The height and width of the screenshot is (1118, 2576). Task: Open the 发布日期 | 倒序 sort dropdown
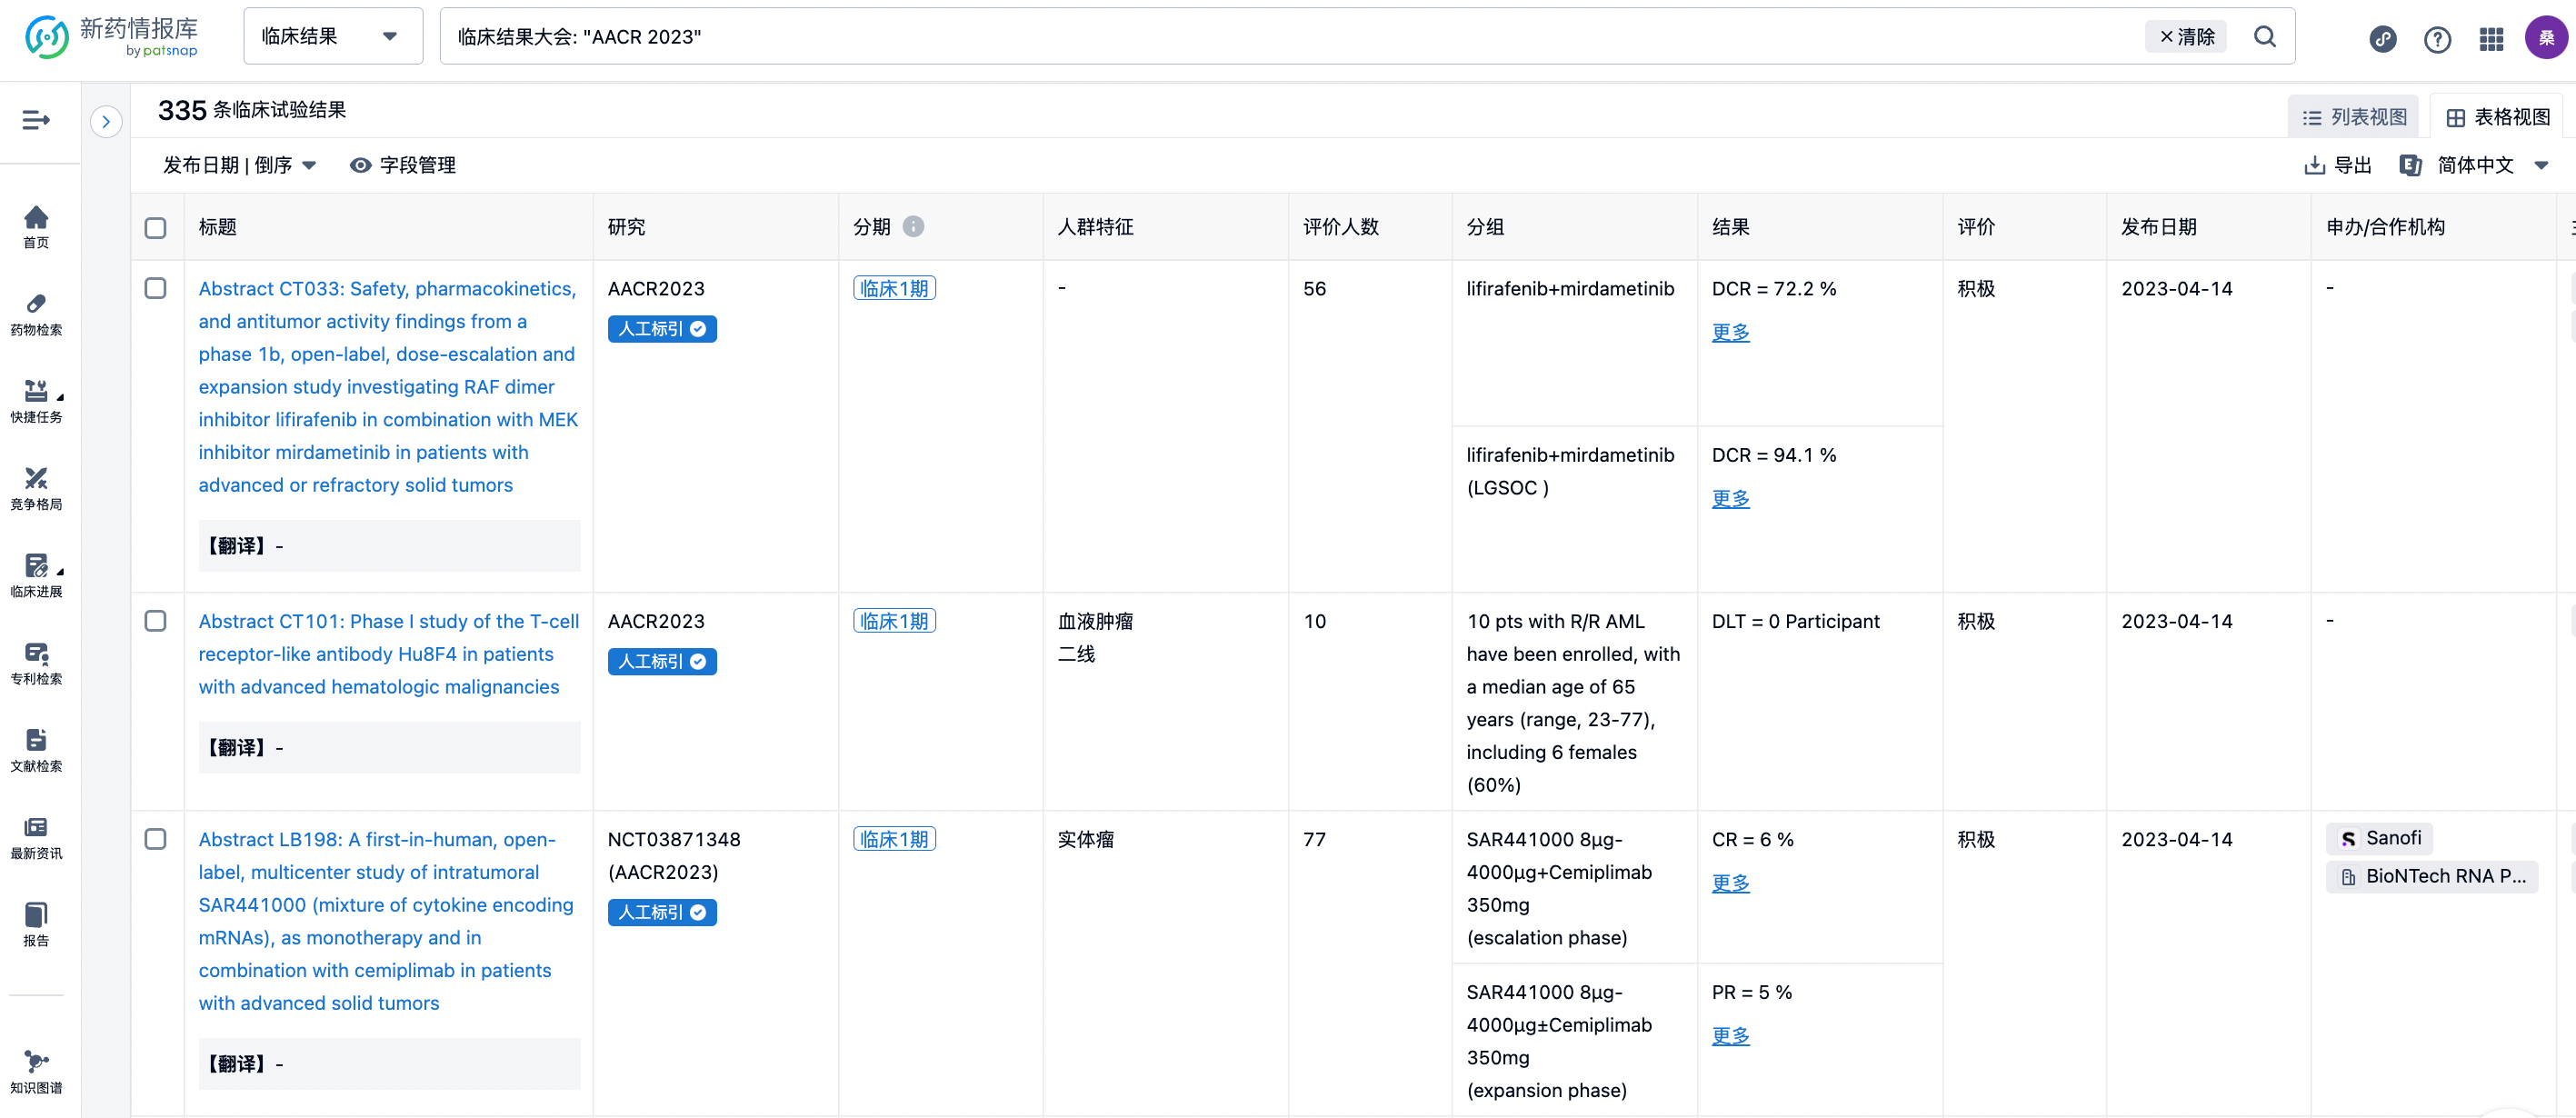[239, 165]
